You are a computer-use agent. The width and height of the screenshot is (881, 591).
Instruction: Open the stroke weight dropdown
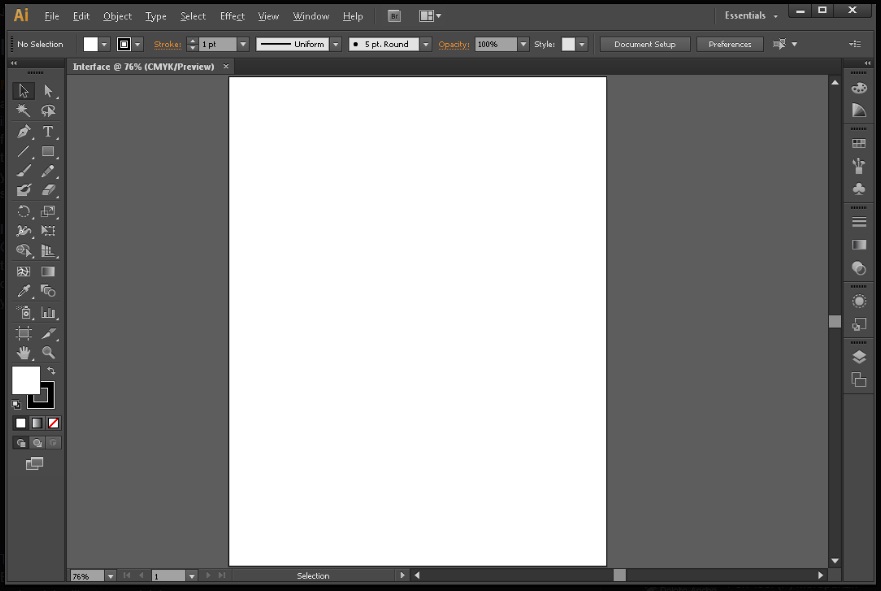pyautogui.click(x=242, y=44)
